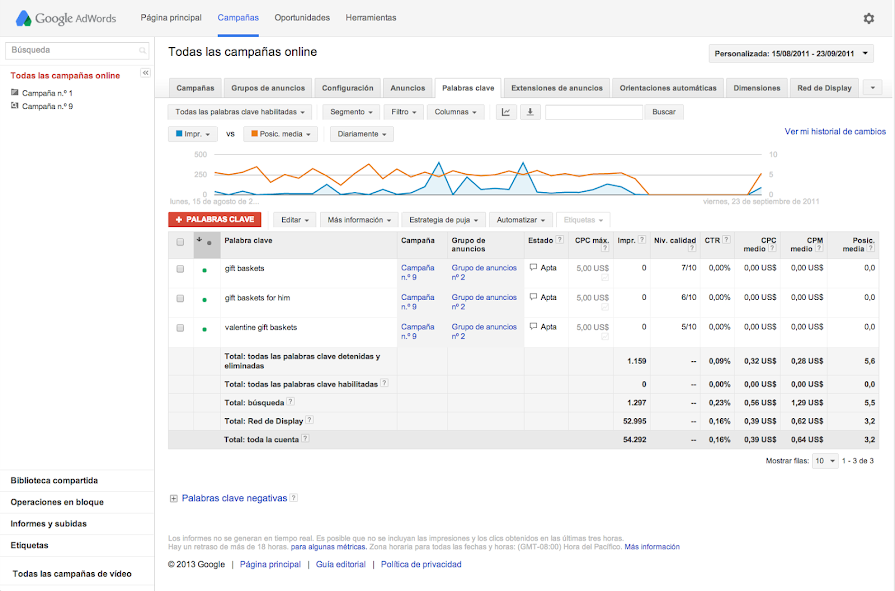Click the download report icon
Viewport: 895px width, 591px height.
[x=531, y=112]
